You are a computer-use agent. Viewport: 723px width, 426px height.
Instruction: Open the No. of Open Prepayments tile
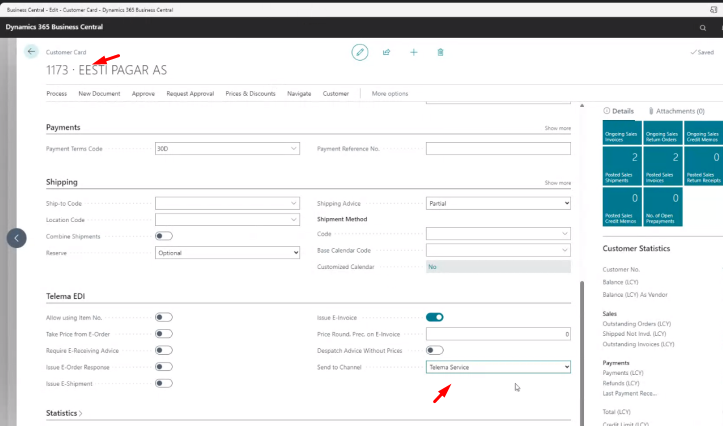[x=663, y=207]
